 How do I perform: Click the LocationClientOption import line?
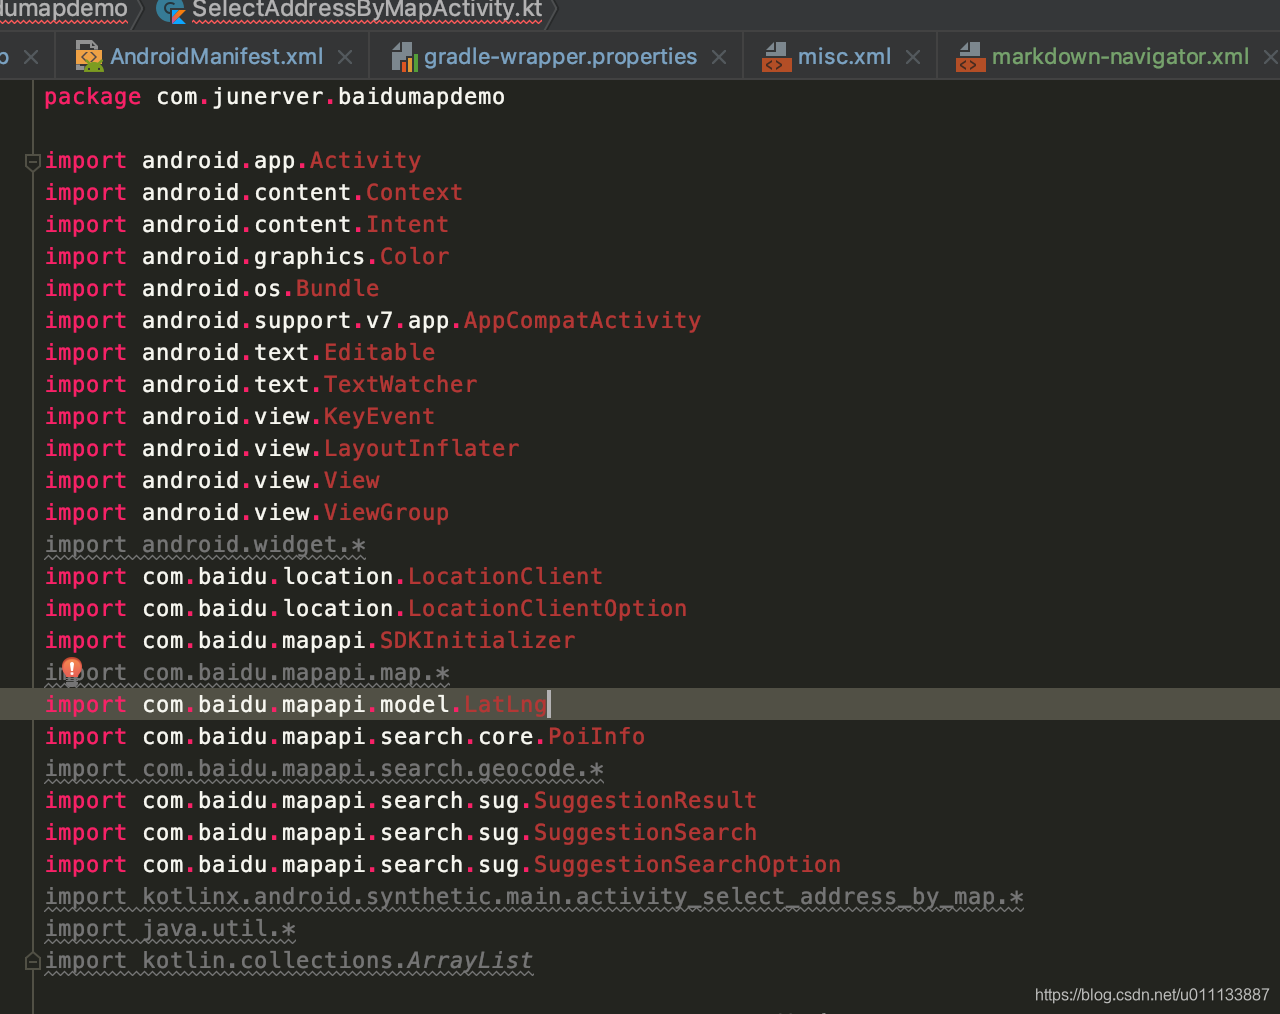point(366,609)
